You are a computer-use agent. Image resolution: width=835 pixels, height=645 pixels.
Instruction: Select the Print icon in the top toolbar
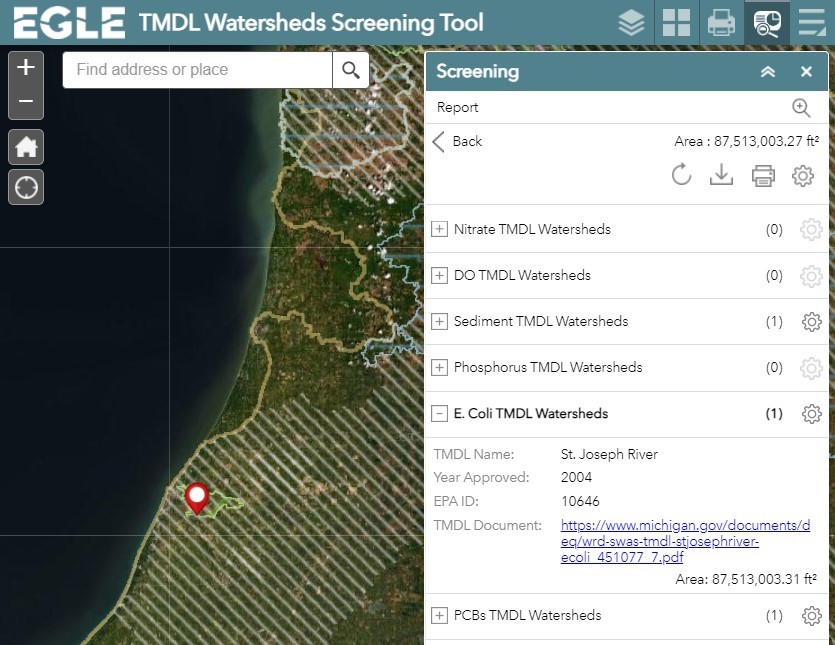[721, 22]
